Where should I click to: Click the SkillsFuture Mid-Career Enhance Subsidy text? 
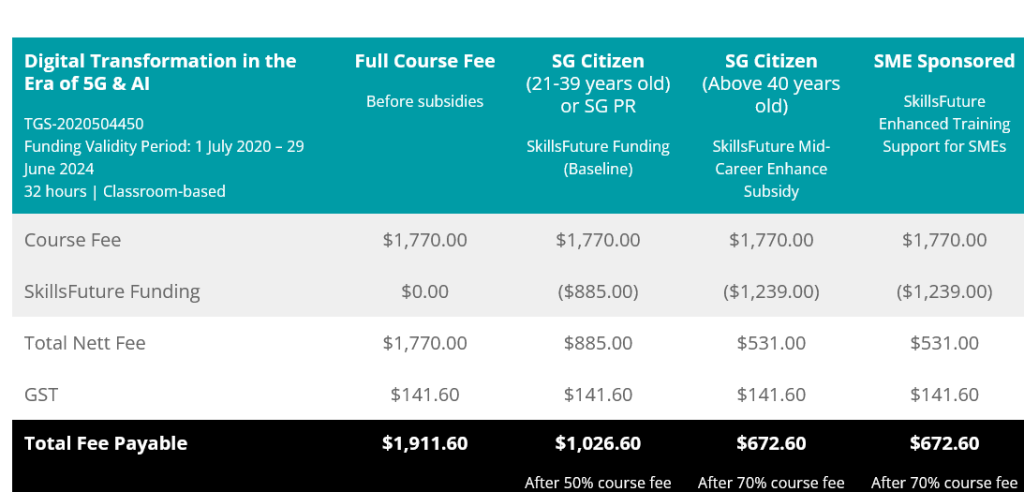771,169
